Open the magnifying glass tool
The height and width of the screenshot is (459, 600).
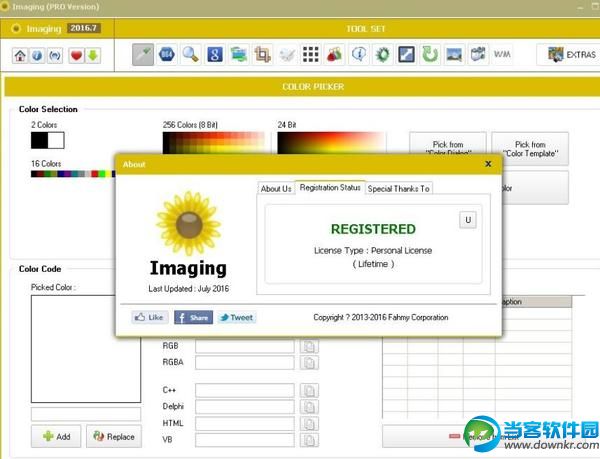click(x=191, y=55)
